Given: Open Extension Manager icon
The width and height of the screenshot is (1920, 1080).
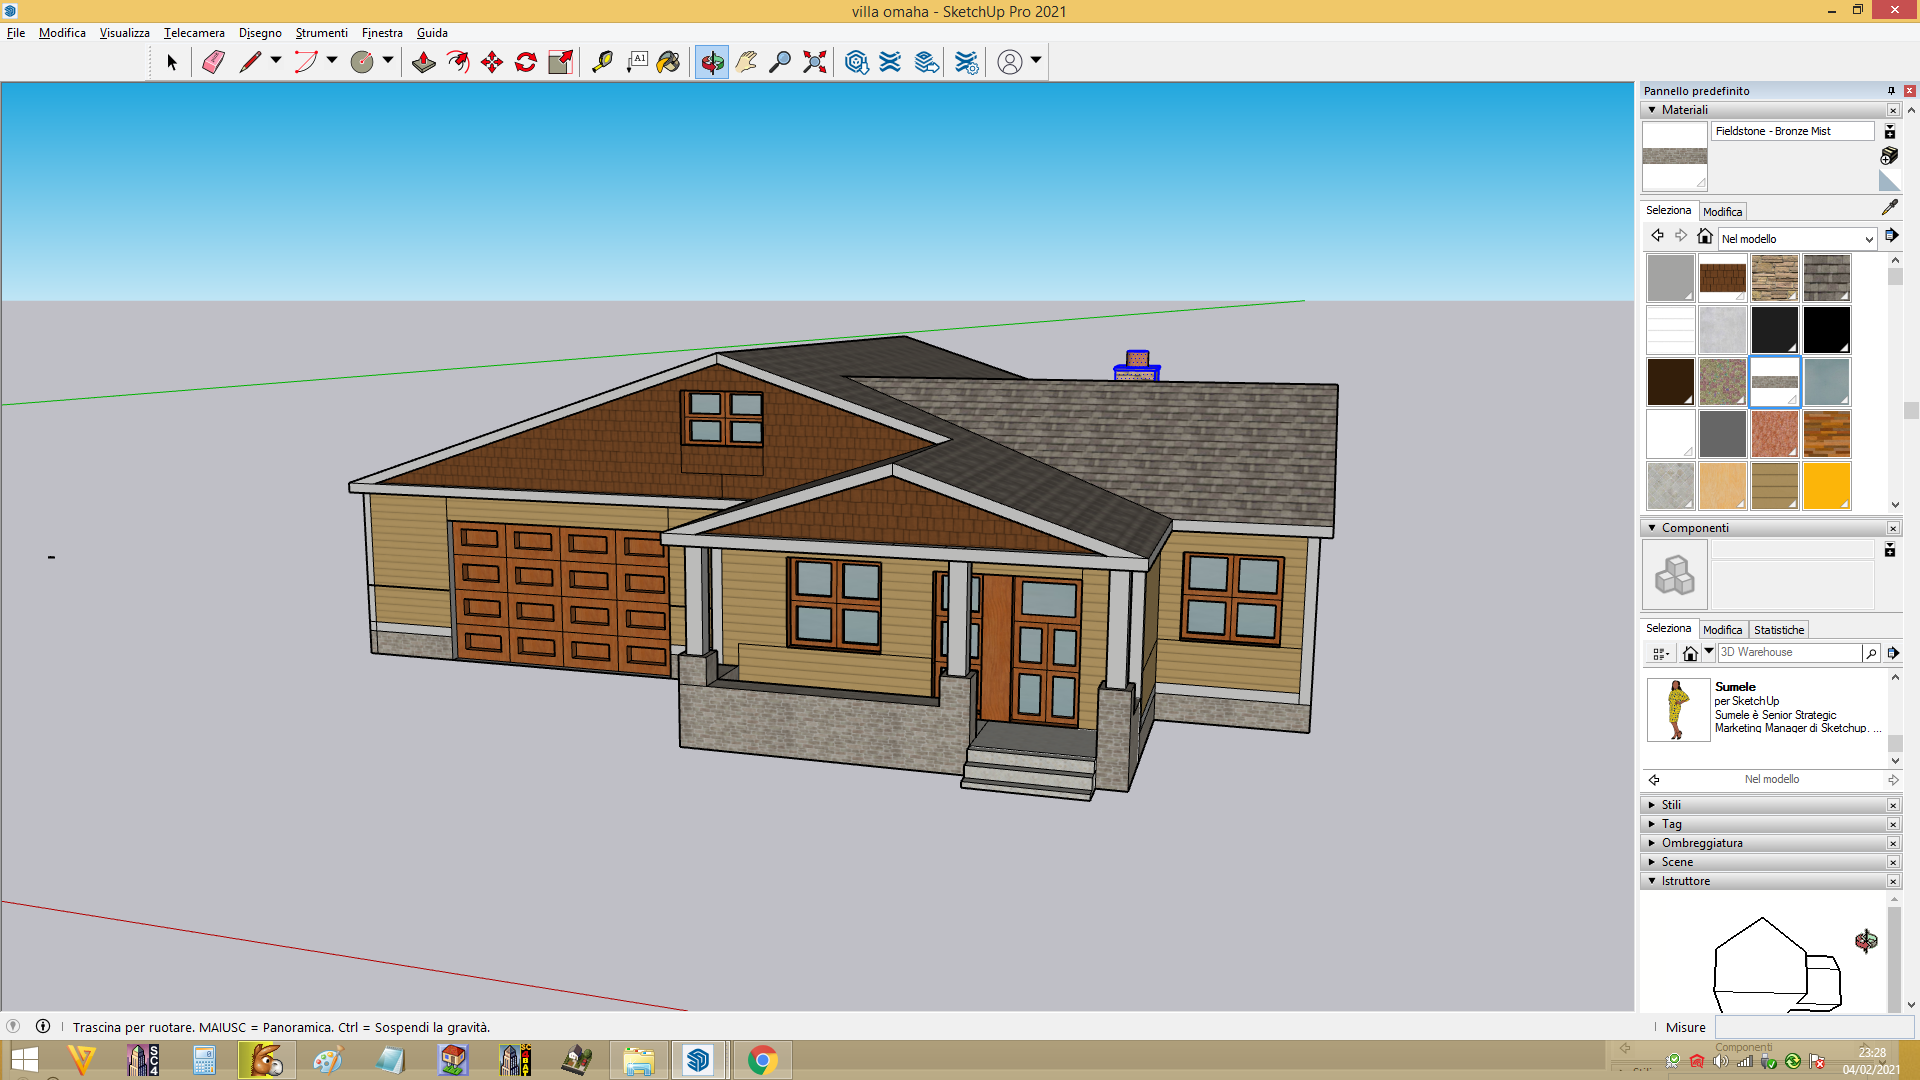Looking at the screenshot, I should [966, 62].
